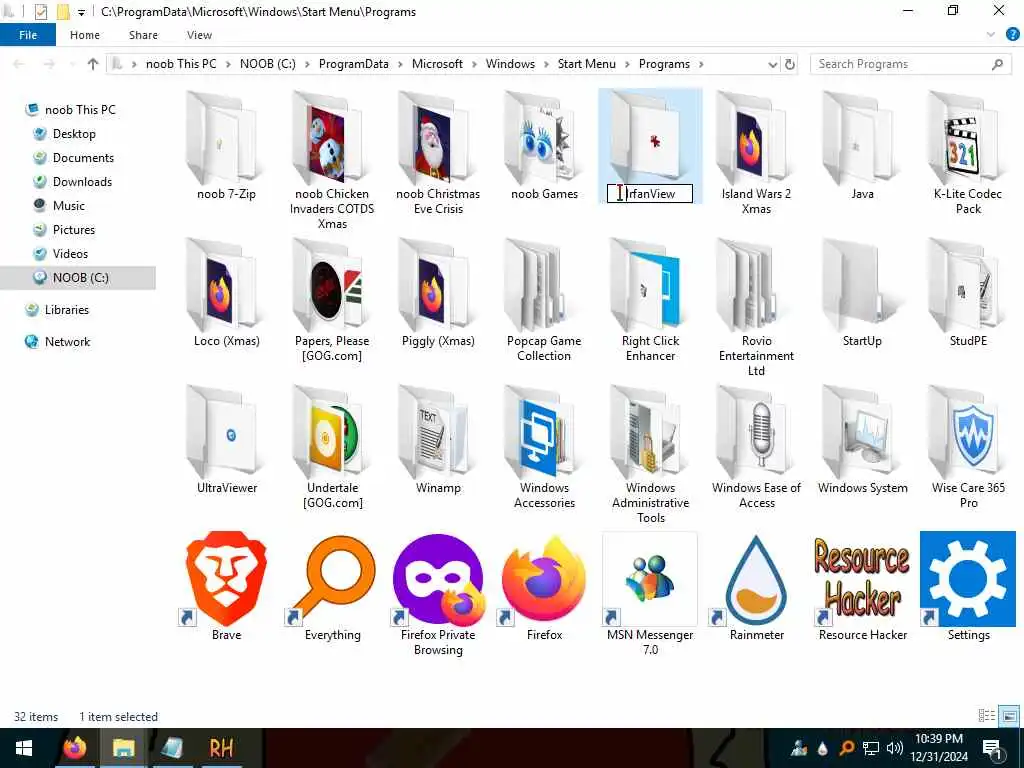Select the Rovio Entertainment Ltd folder
This screenshot has height=768, width=1024.
point(756,285)
